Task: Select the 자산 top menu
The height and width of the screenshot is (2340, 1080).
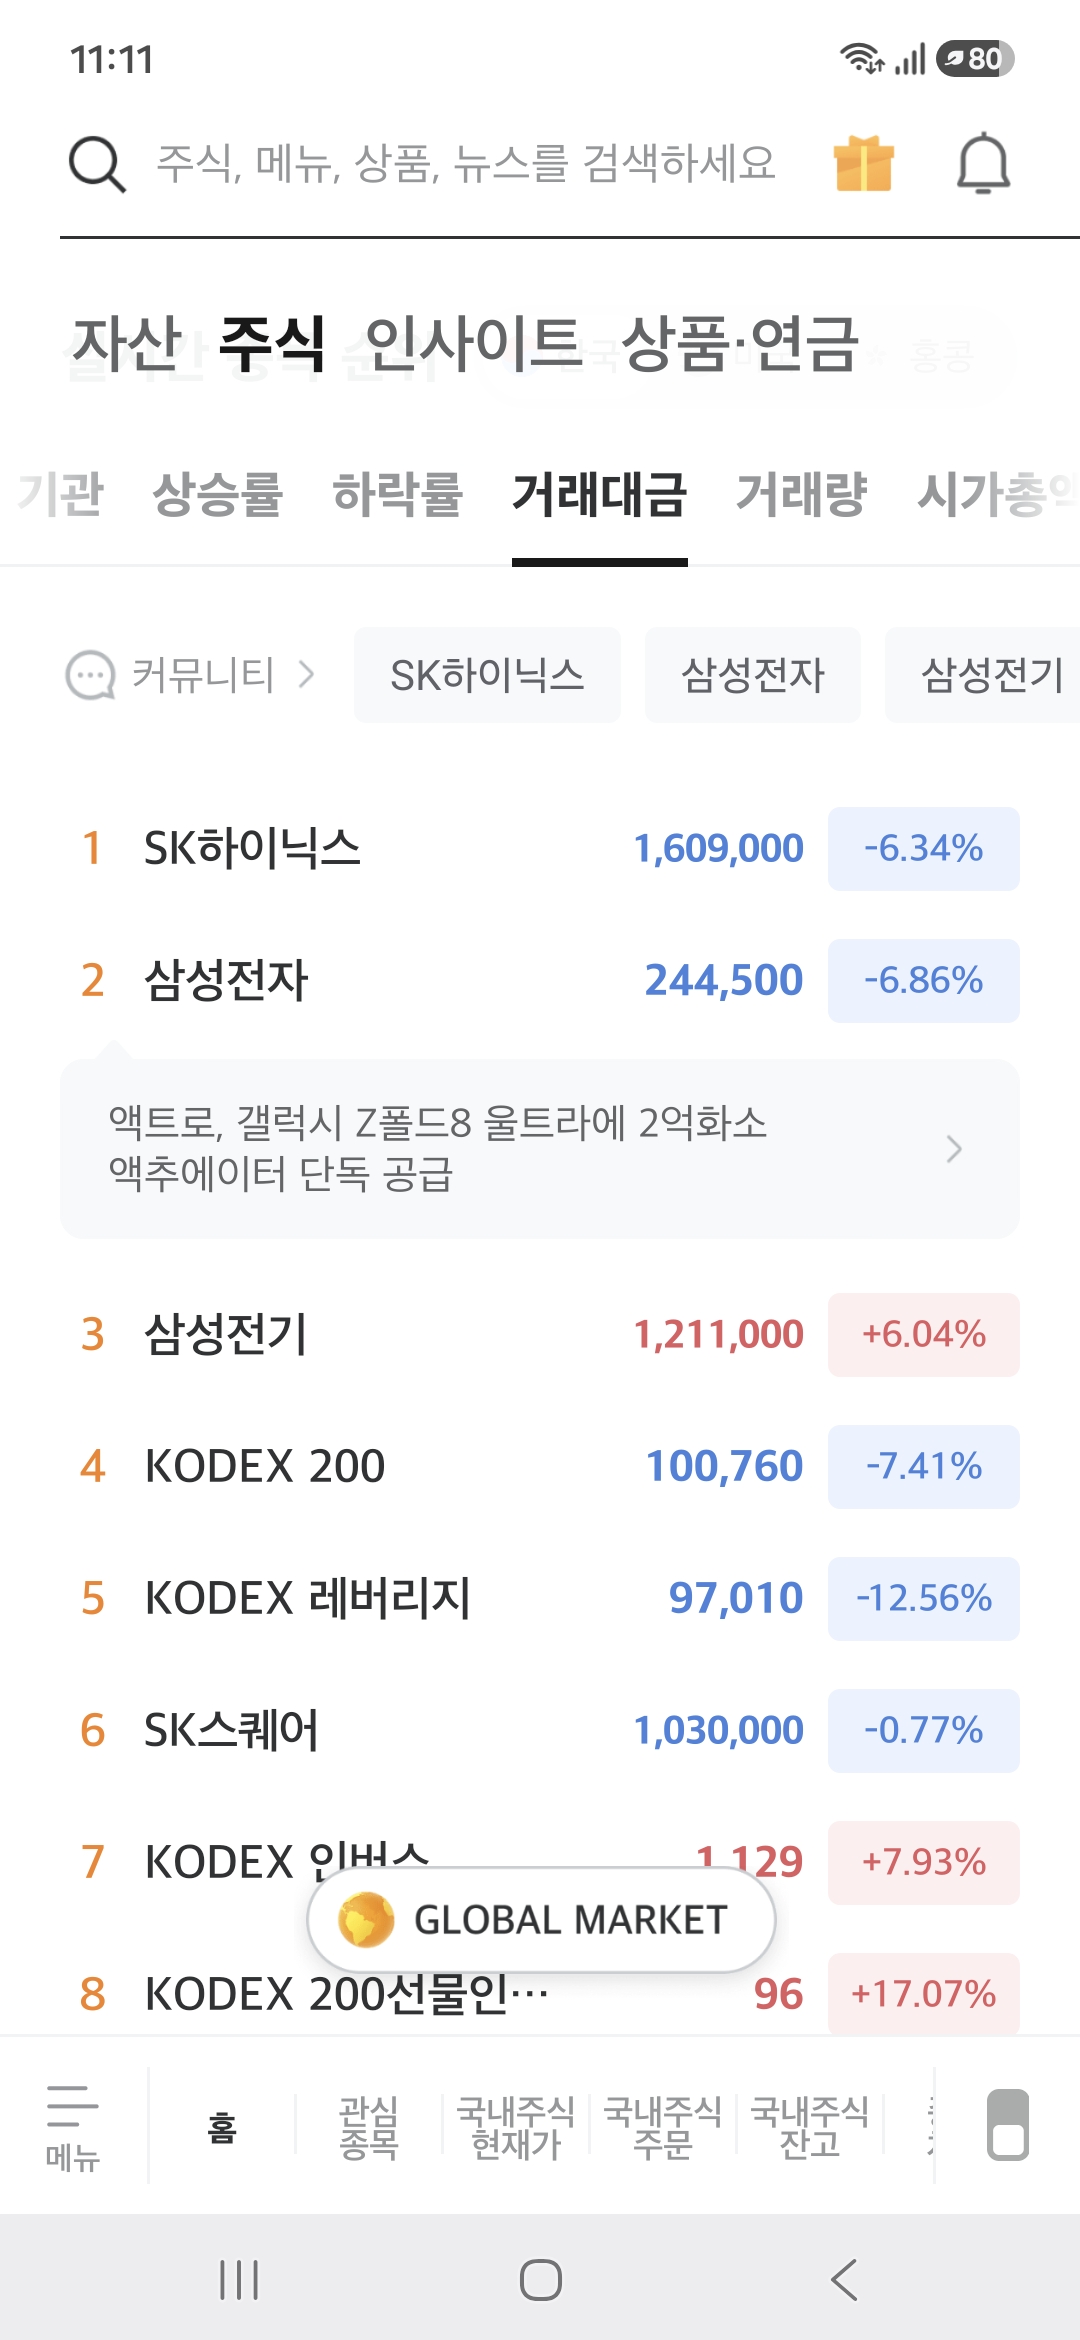Action: click(x=128, y=343)
